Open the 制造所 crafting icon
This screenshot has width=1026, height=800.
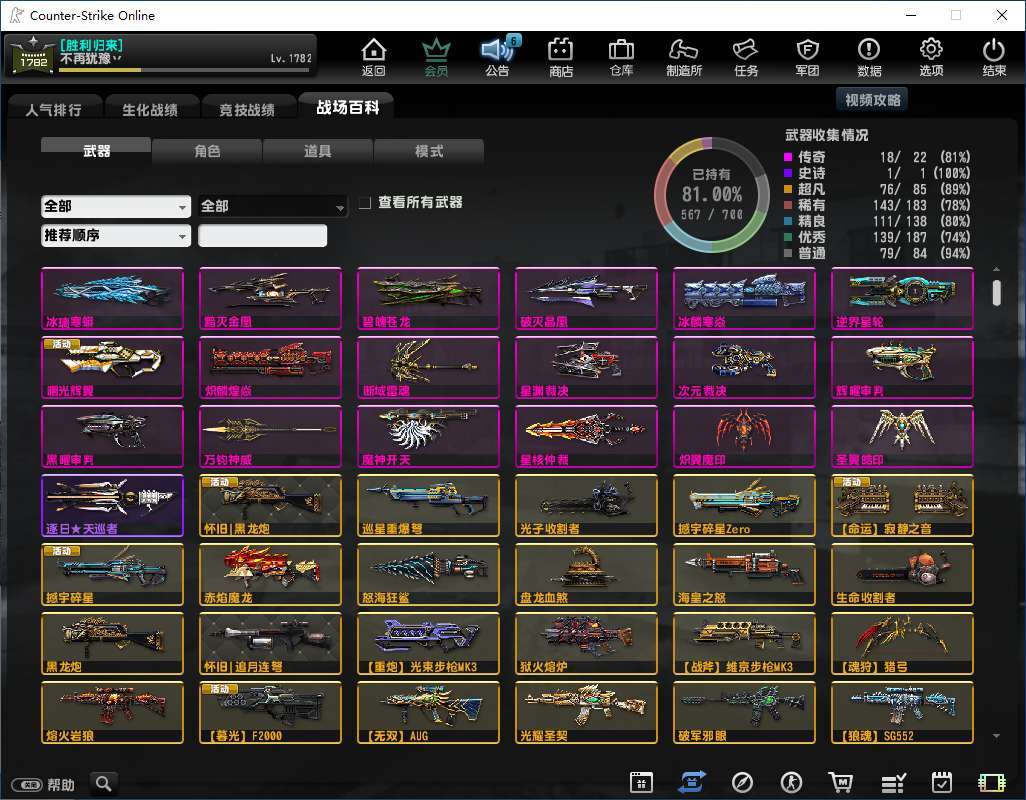pos(684,57)
